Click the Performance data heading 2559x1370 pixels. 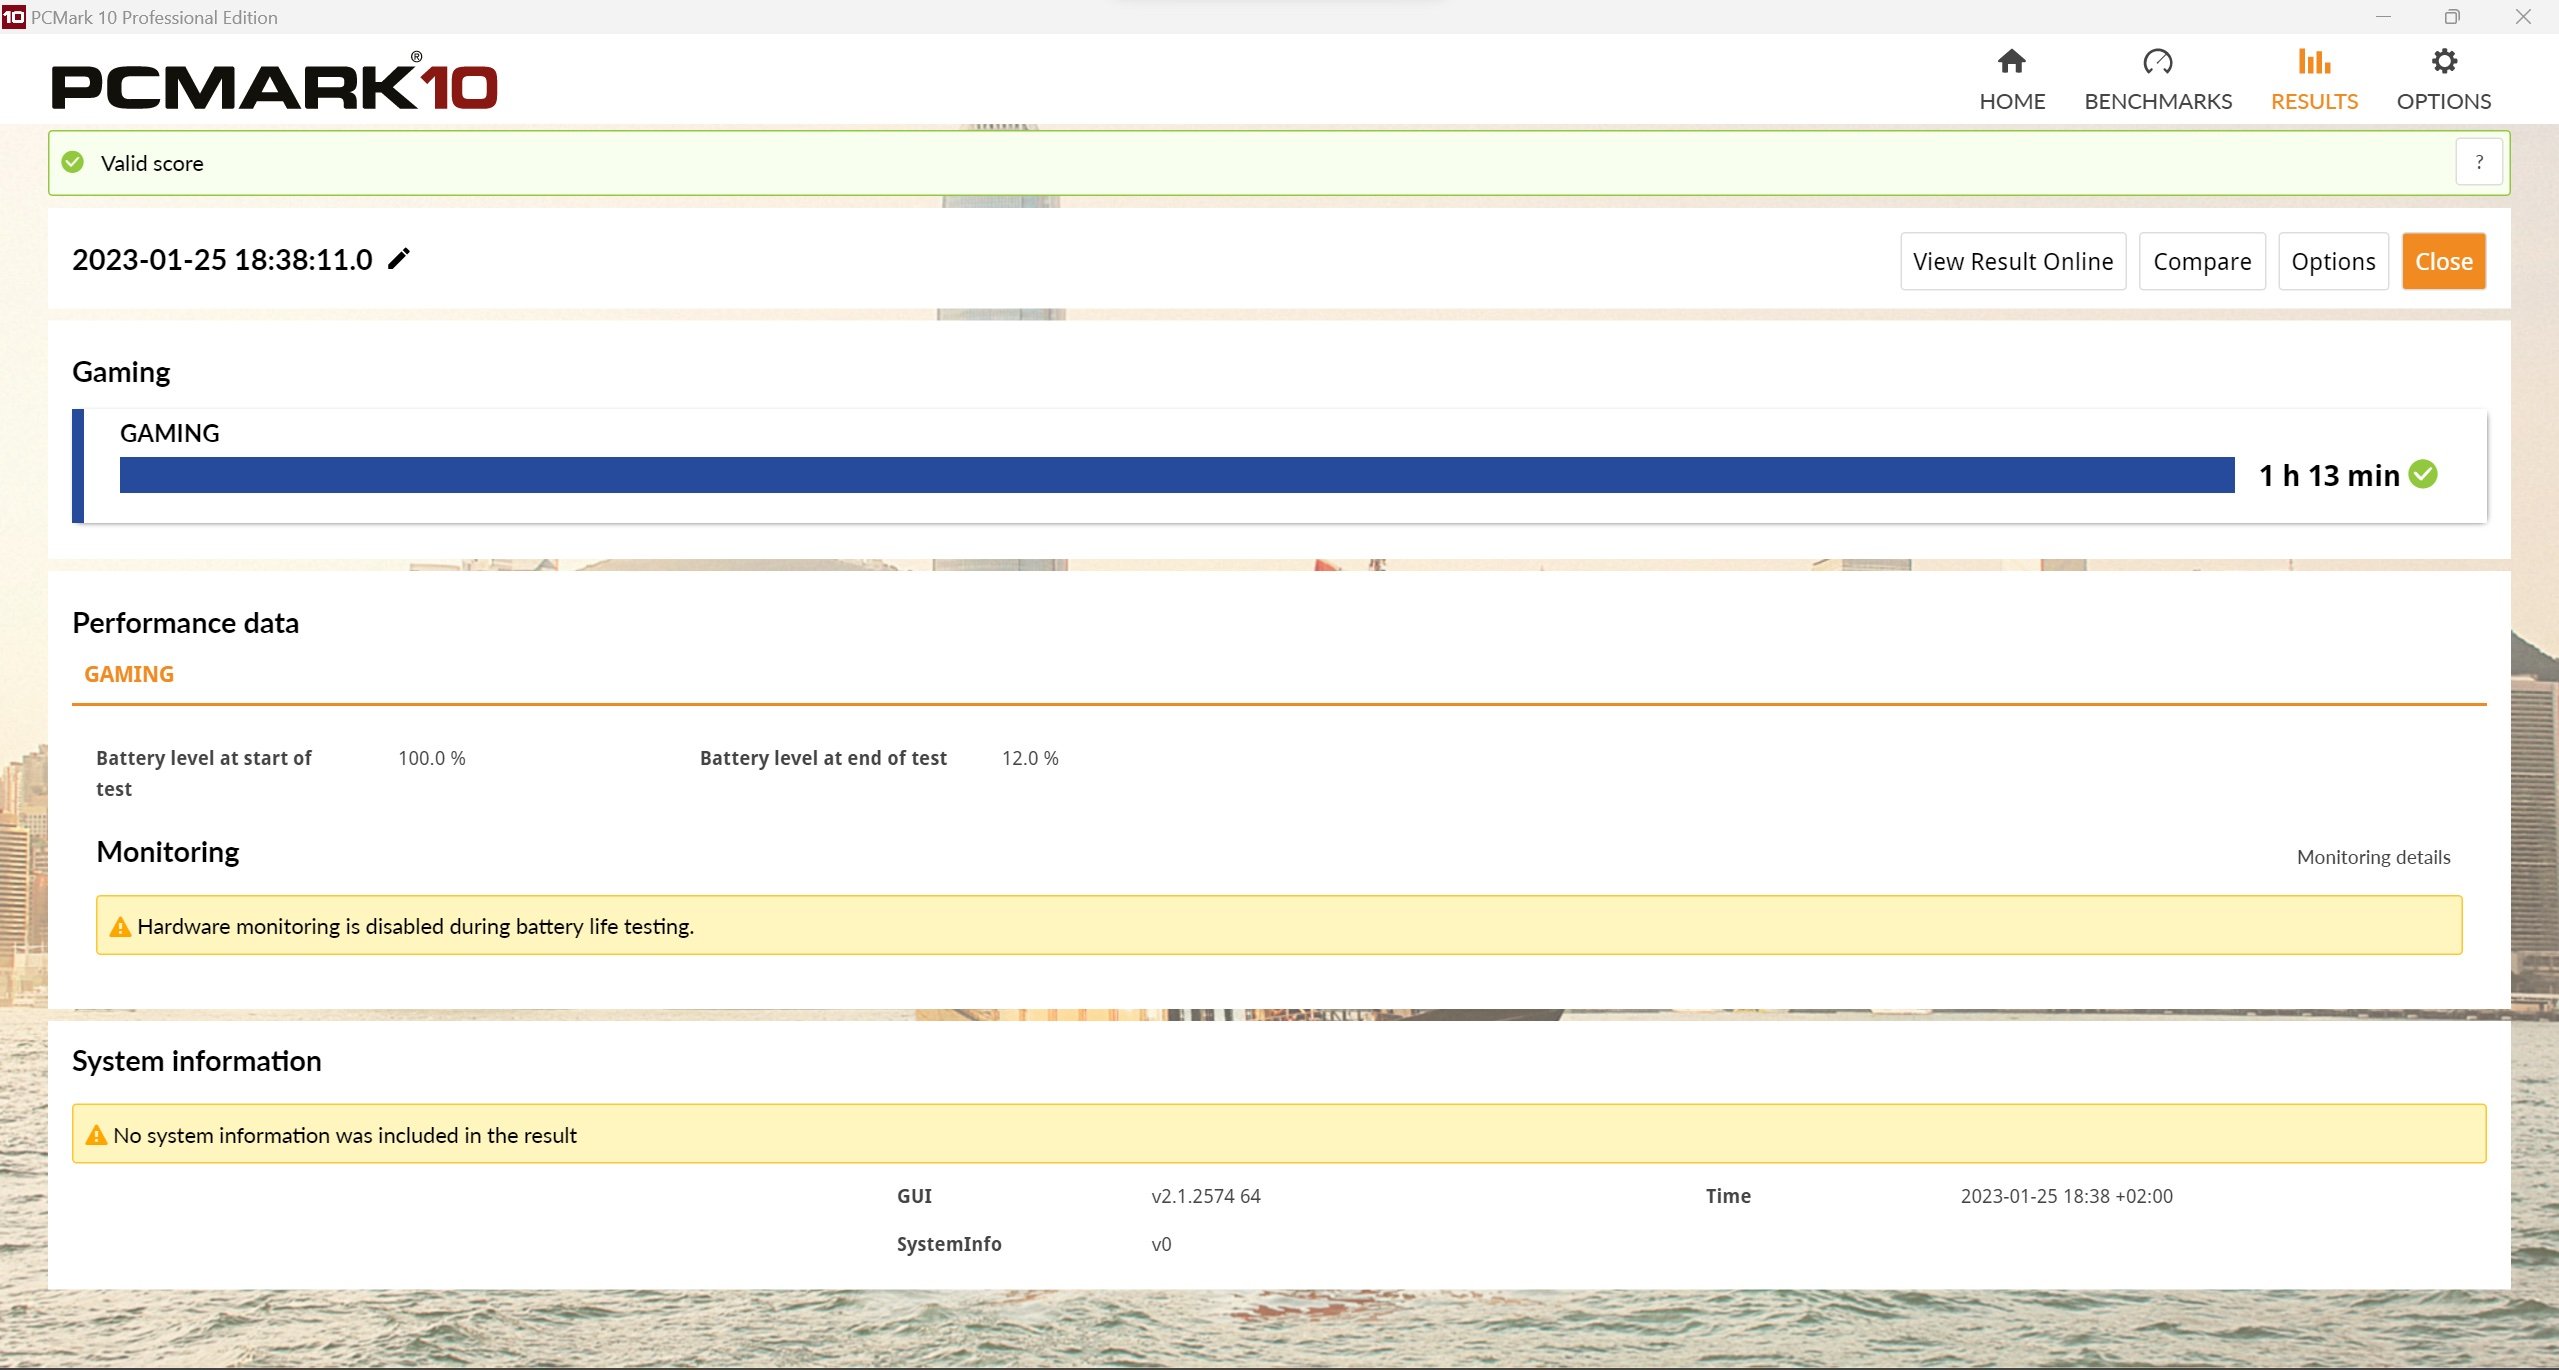point(185,623)
